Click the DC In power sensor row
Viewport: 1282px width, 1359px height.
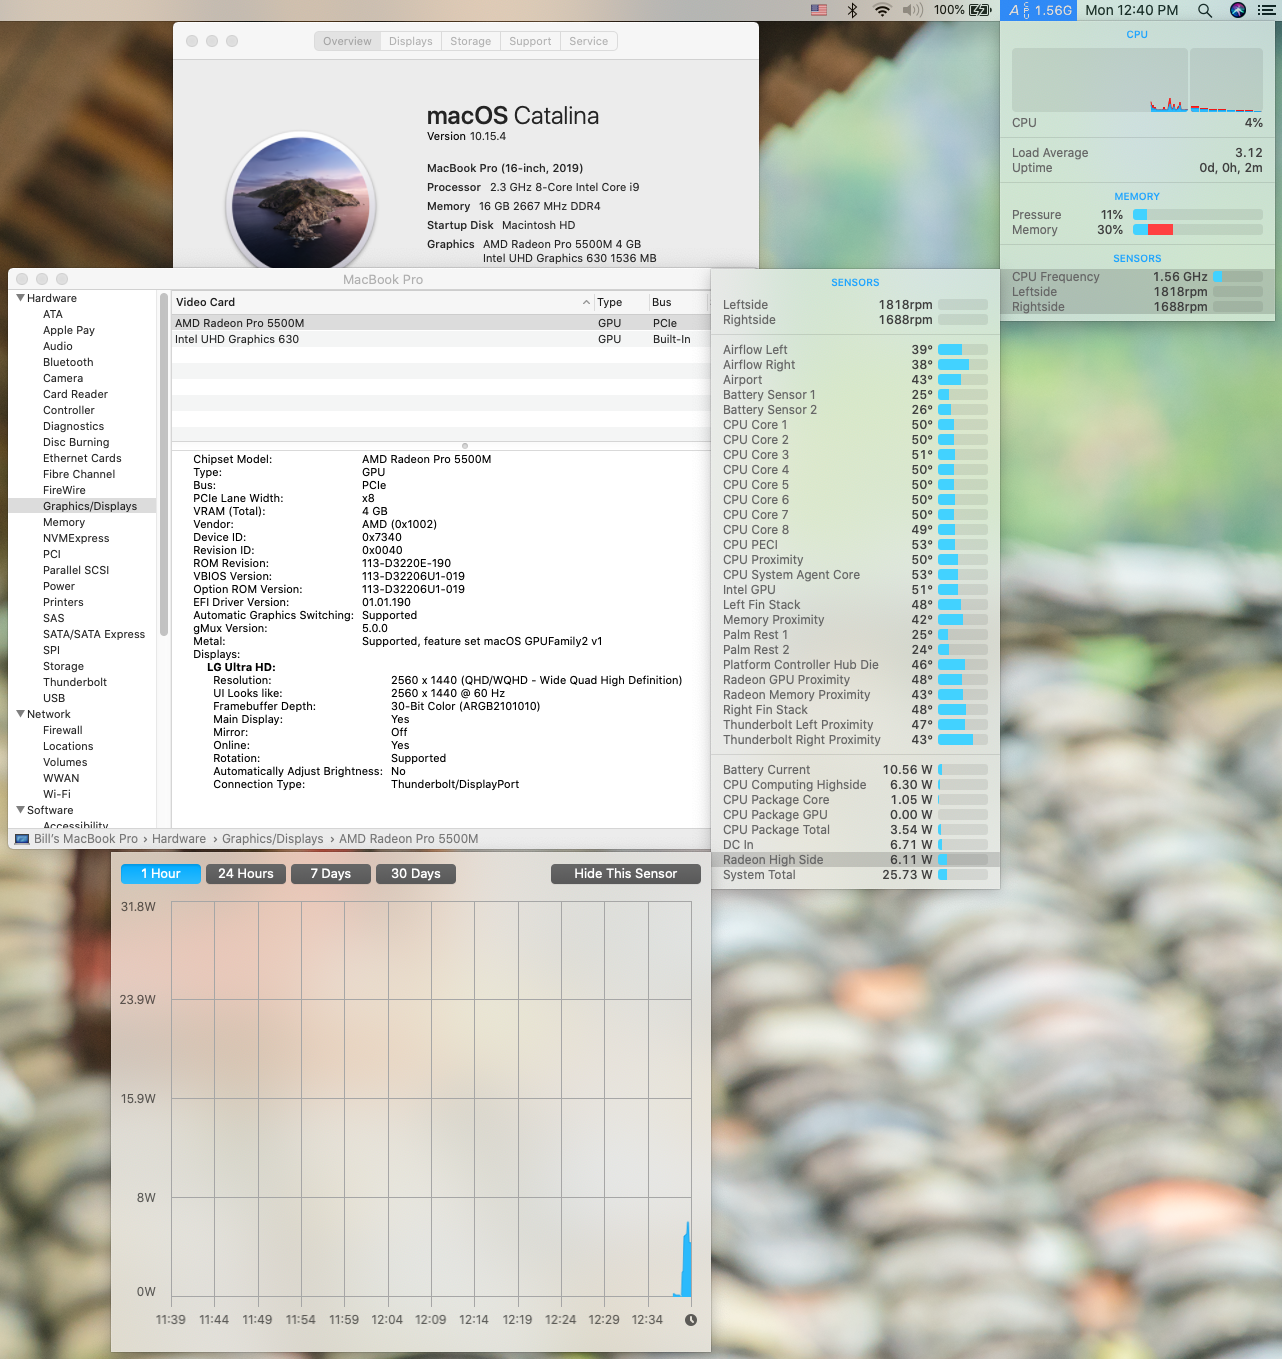(x=855, y=845)
